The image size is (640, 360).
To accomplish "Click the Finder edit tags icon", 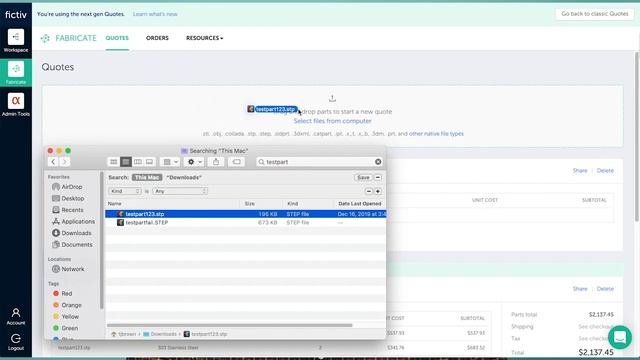I will click(x=236, y=162).
